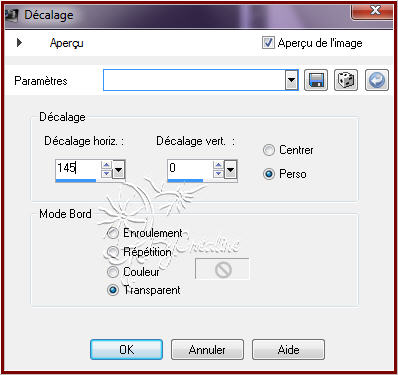Randomize parameters with the dice icon
Viewport: 398px width, 375px height.
[x=346, y=80]
